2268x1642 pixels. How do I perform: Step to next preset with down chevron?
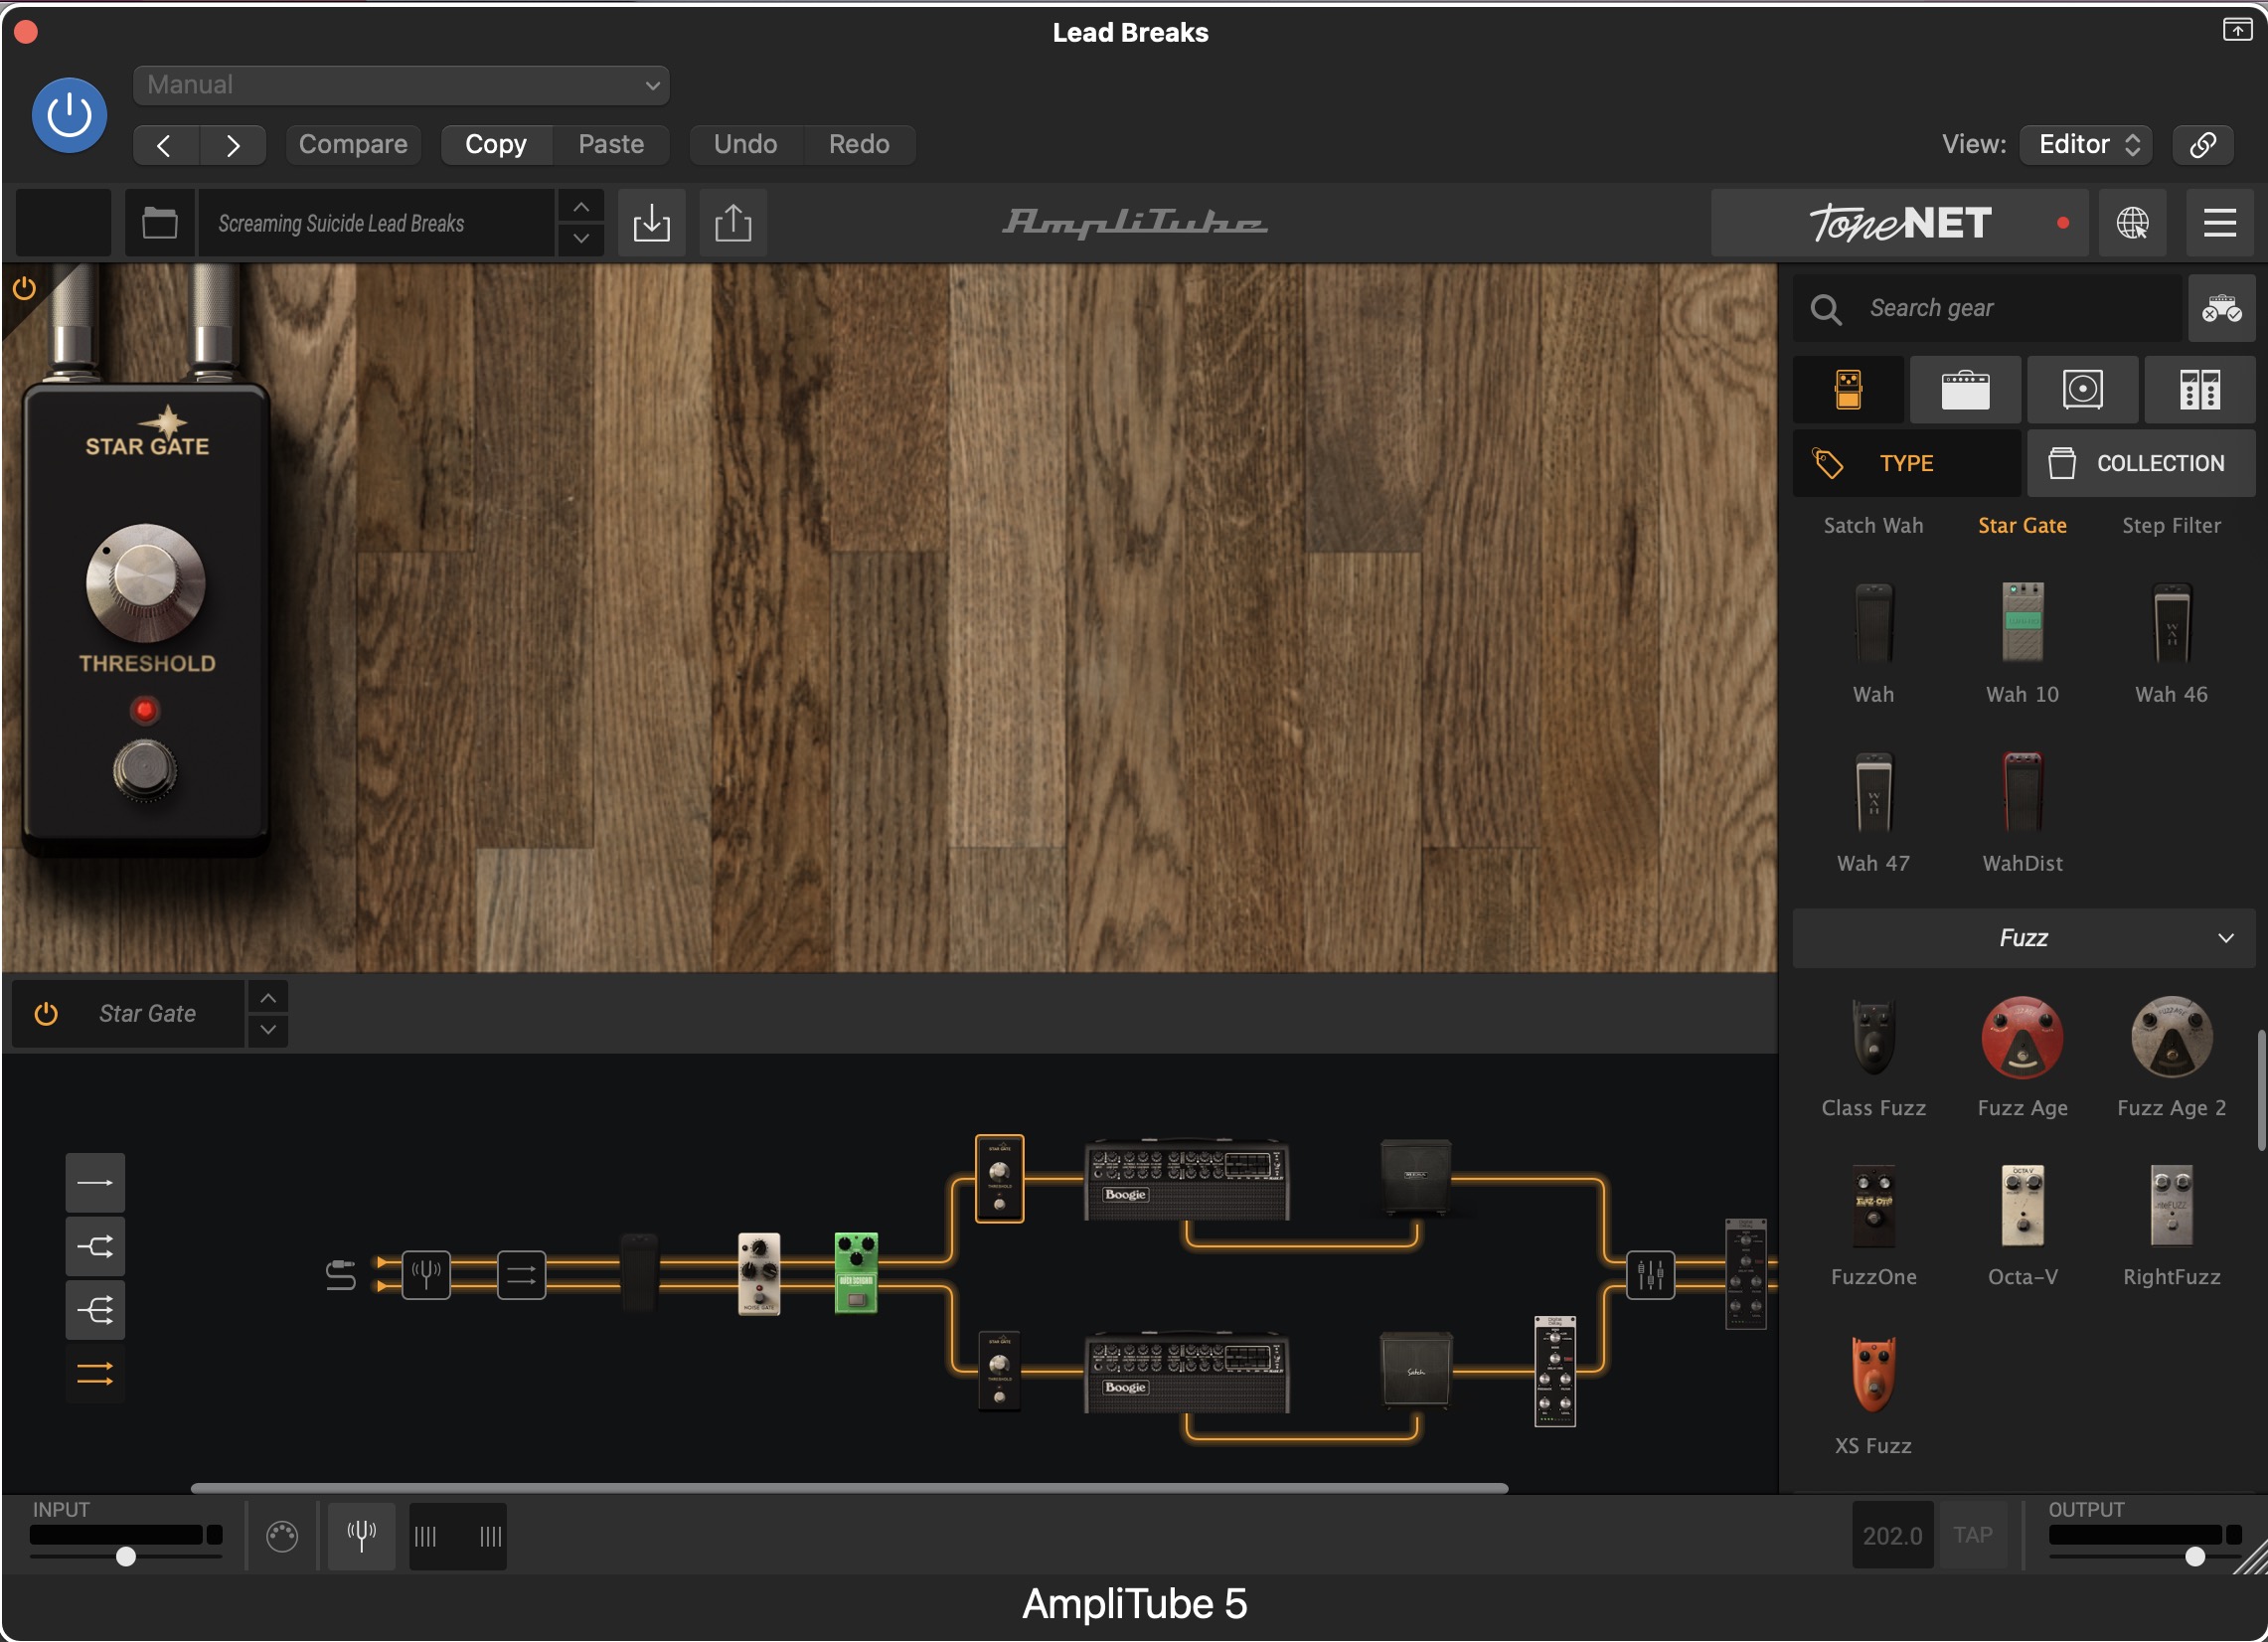(x=581, y=239)
